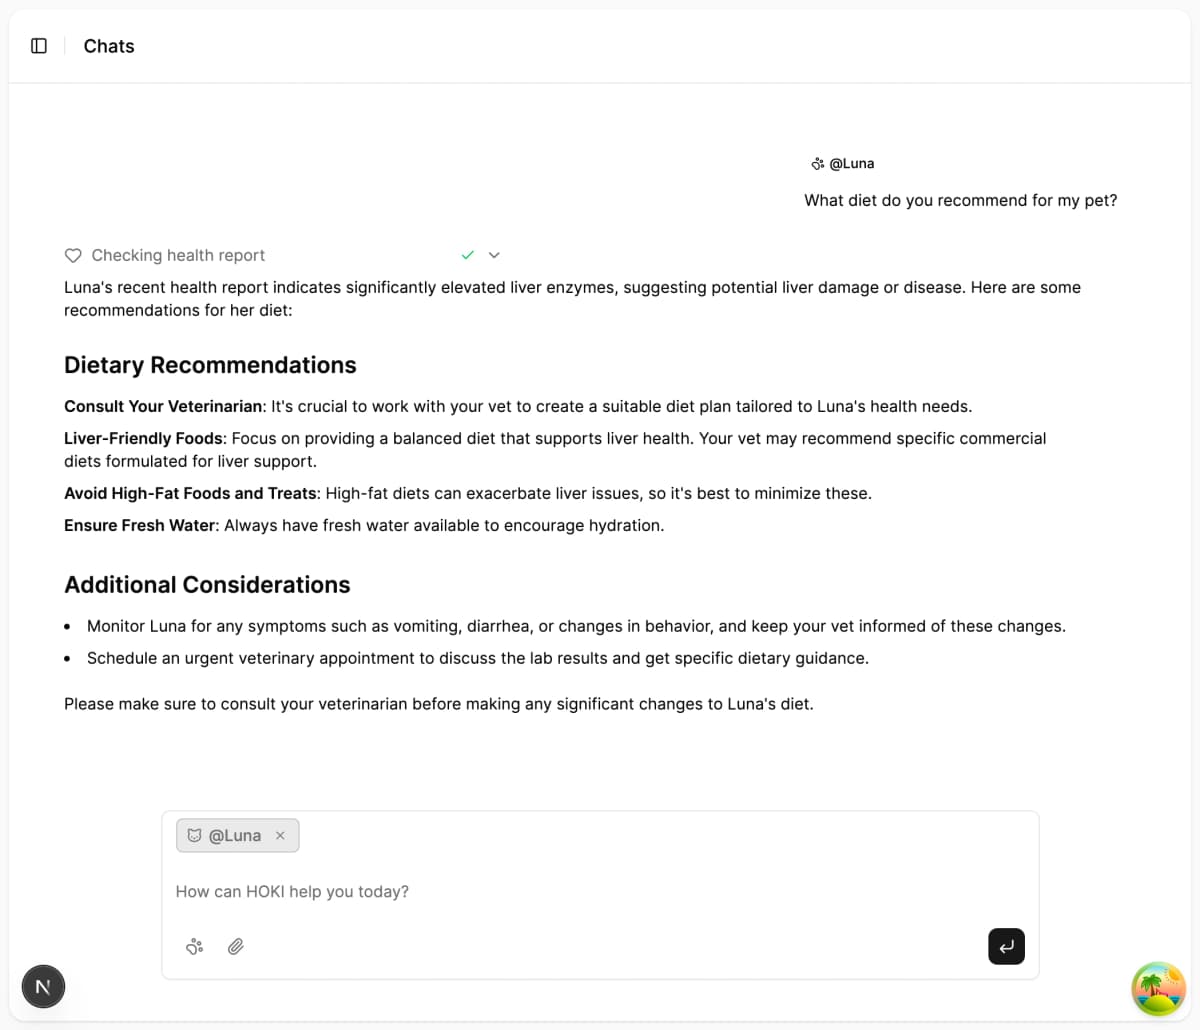Image resolution: width=1200 pixels, height=1030 pixels.
Task: Click the cat icon on the @Luna chip
Action: (x=195, y=835)
